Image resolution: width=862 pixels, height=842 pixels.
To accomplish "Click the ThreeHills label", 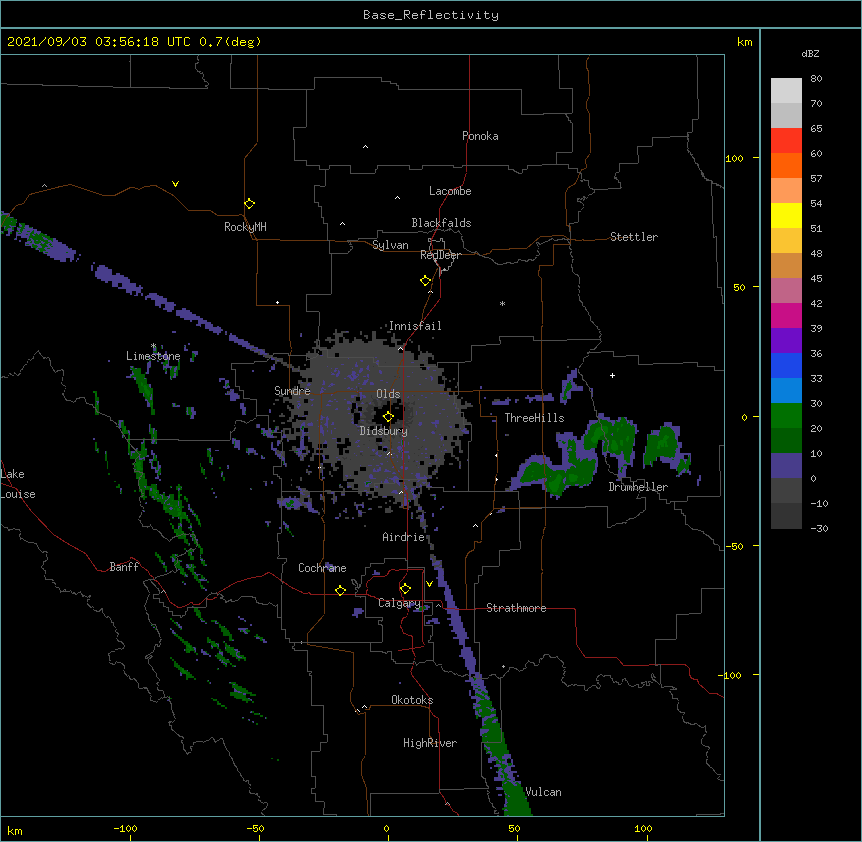I will (x=534, y=418).
